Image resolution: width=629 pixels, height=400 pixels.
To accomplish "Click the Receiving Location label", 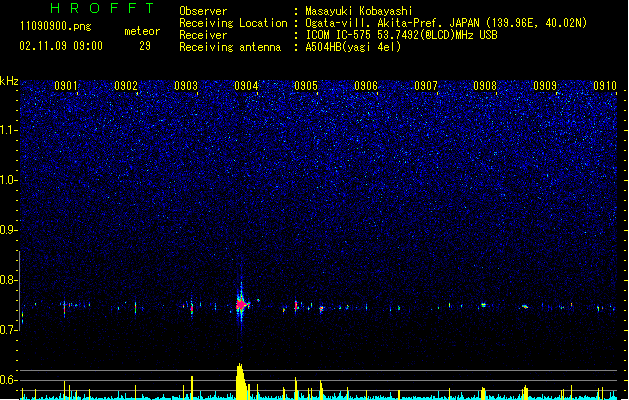I will 233,23.
